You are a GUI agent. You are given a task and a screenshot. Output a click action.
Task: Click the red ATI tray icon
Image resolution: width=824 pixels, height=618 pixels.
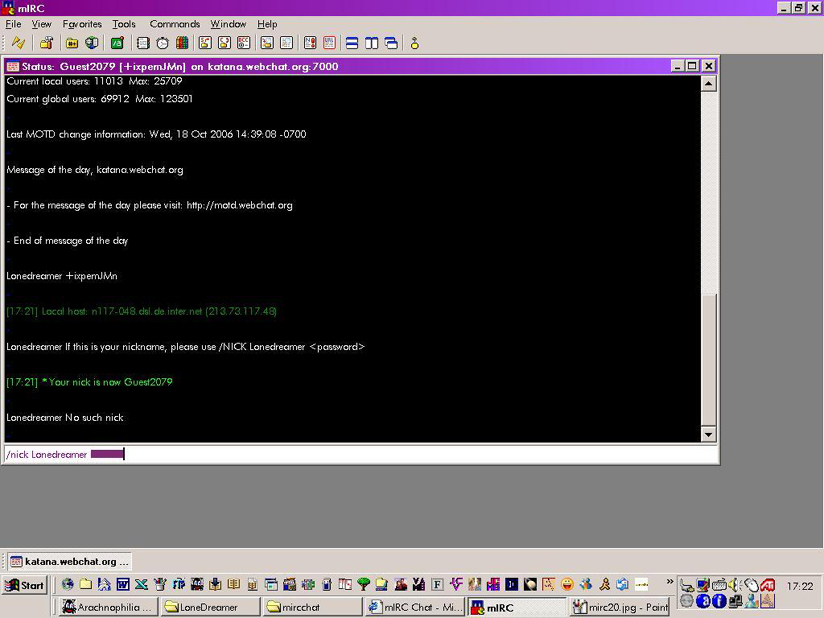click(x=768, y=584)
